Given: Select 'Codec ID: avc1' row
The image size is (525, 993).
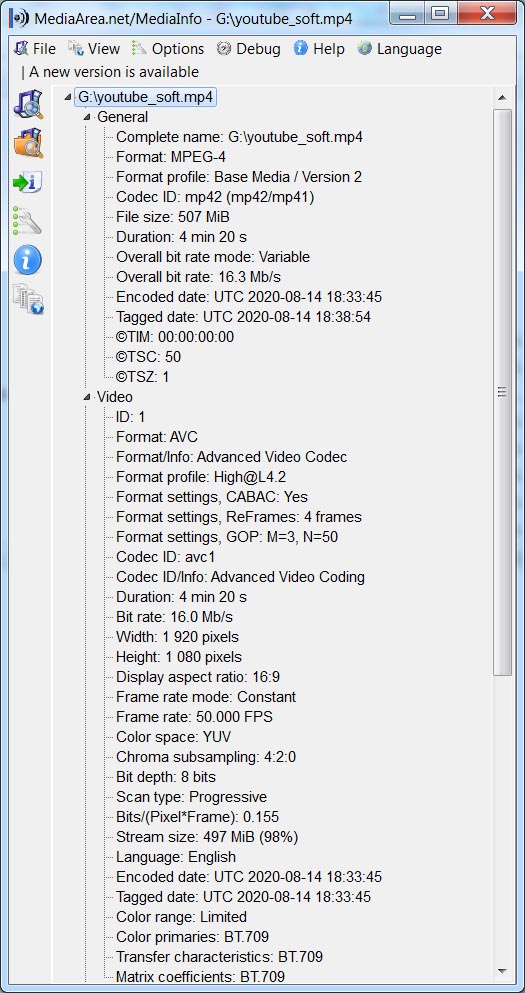Looking at the screenshot, I should (166, 557).
